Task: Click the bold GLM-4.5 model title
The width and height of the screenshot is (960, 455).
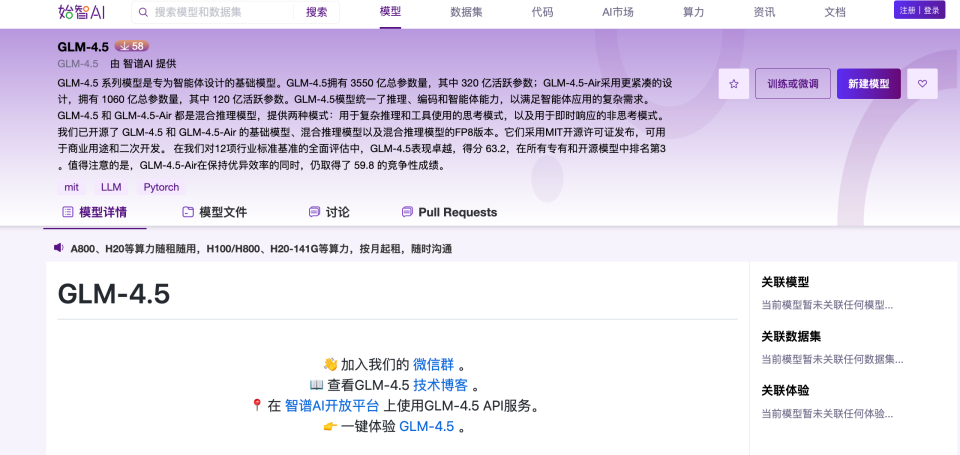Action: [x=83, y=47]
